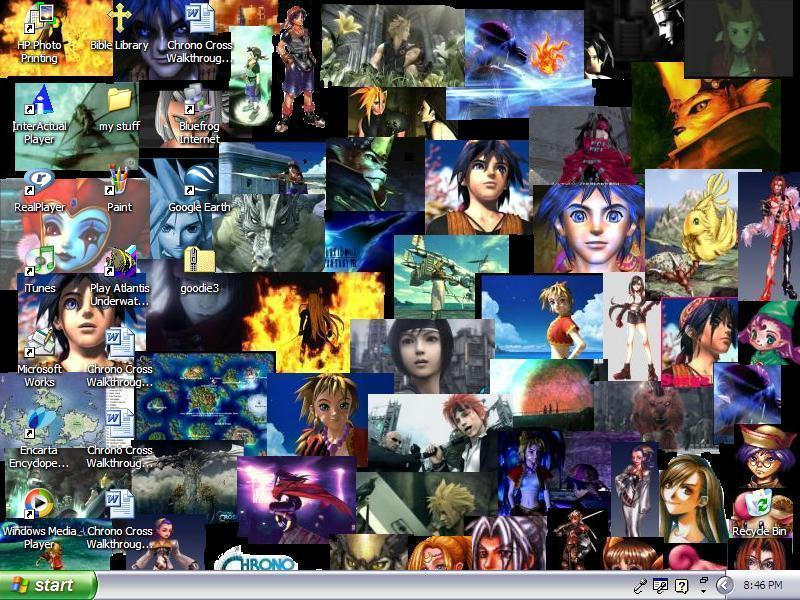Open the 'my stuff' folder
This screenshot has height=600, width=800.
coord(119,109)
